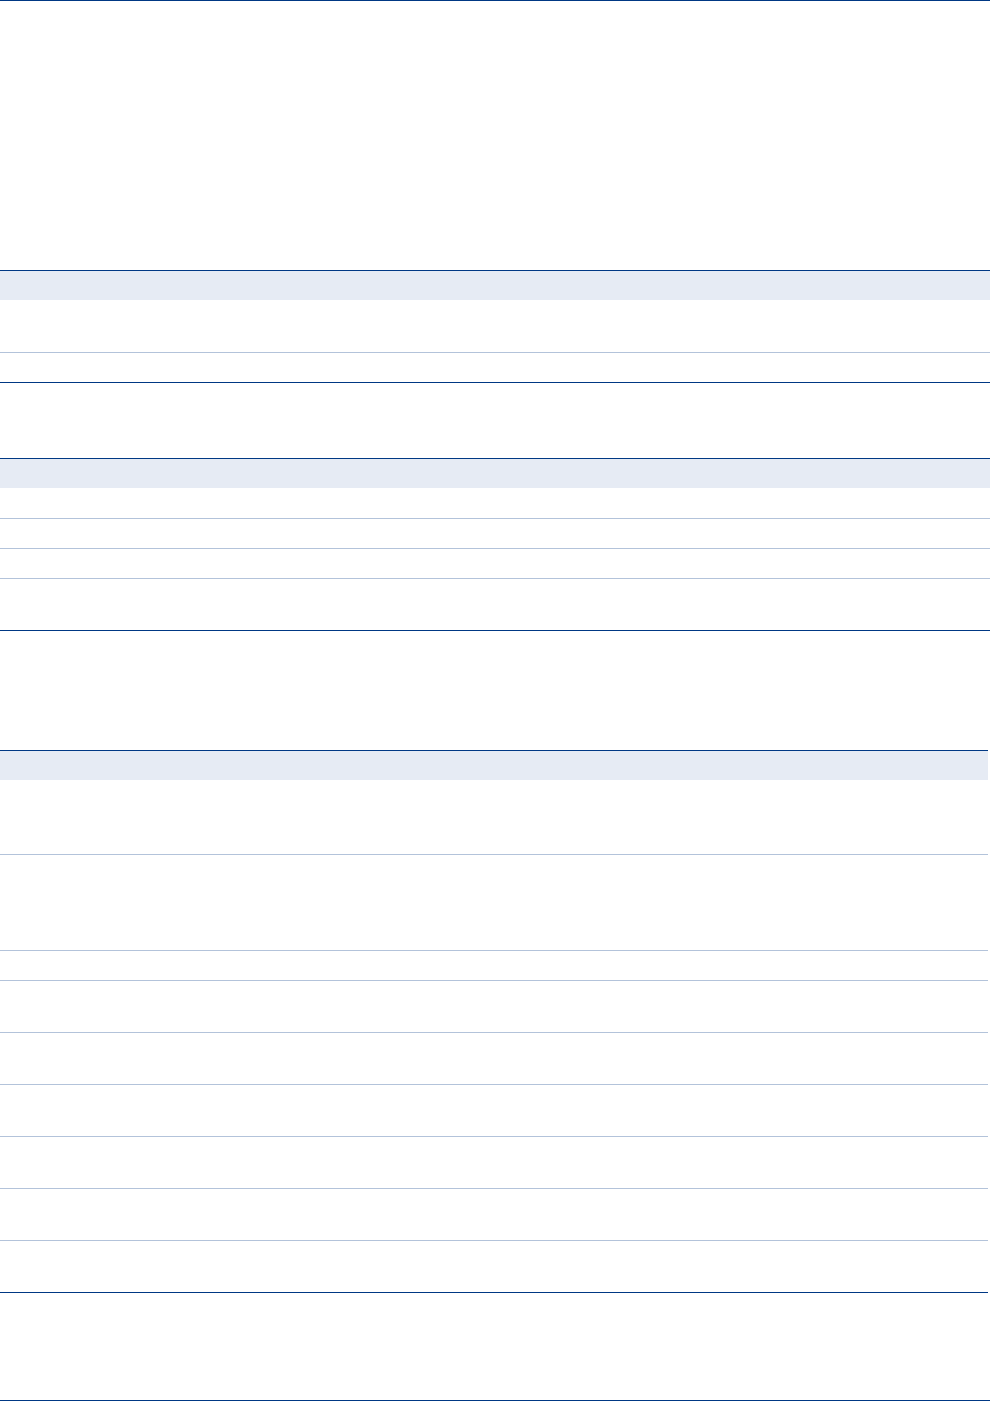Image resolution: width=990 pixels, height=1401 pixels.
Task: Select the last body row of the bottom table
Action: [495, 1266]
